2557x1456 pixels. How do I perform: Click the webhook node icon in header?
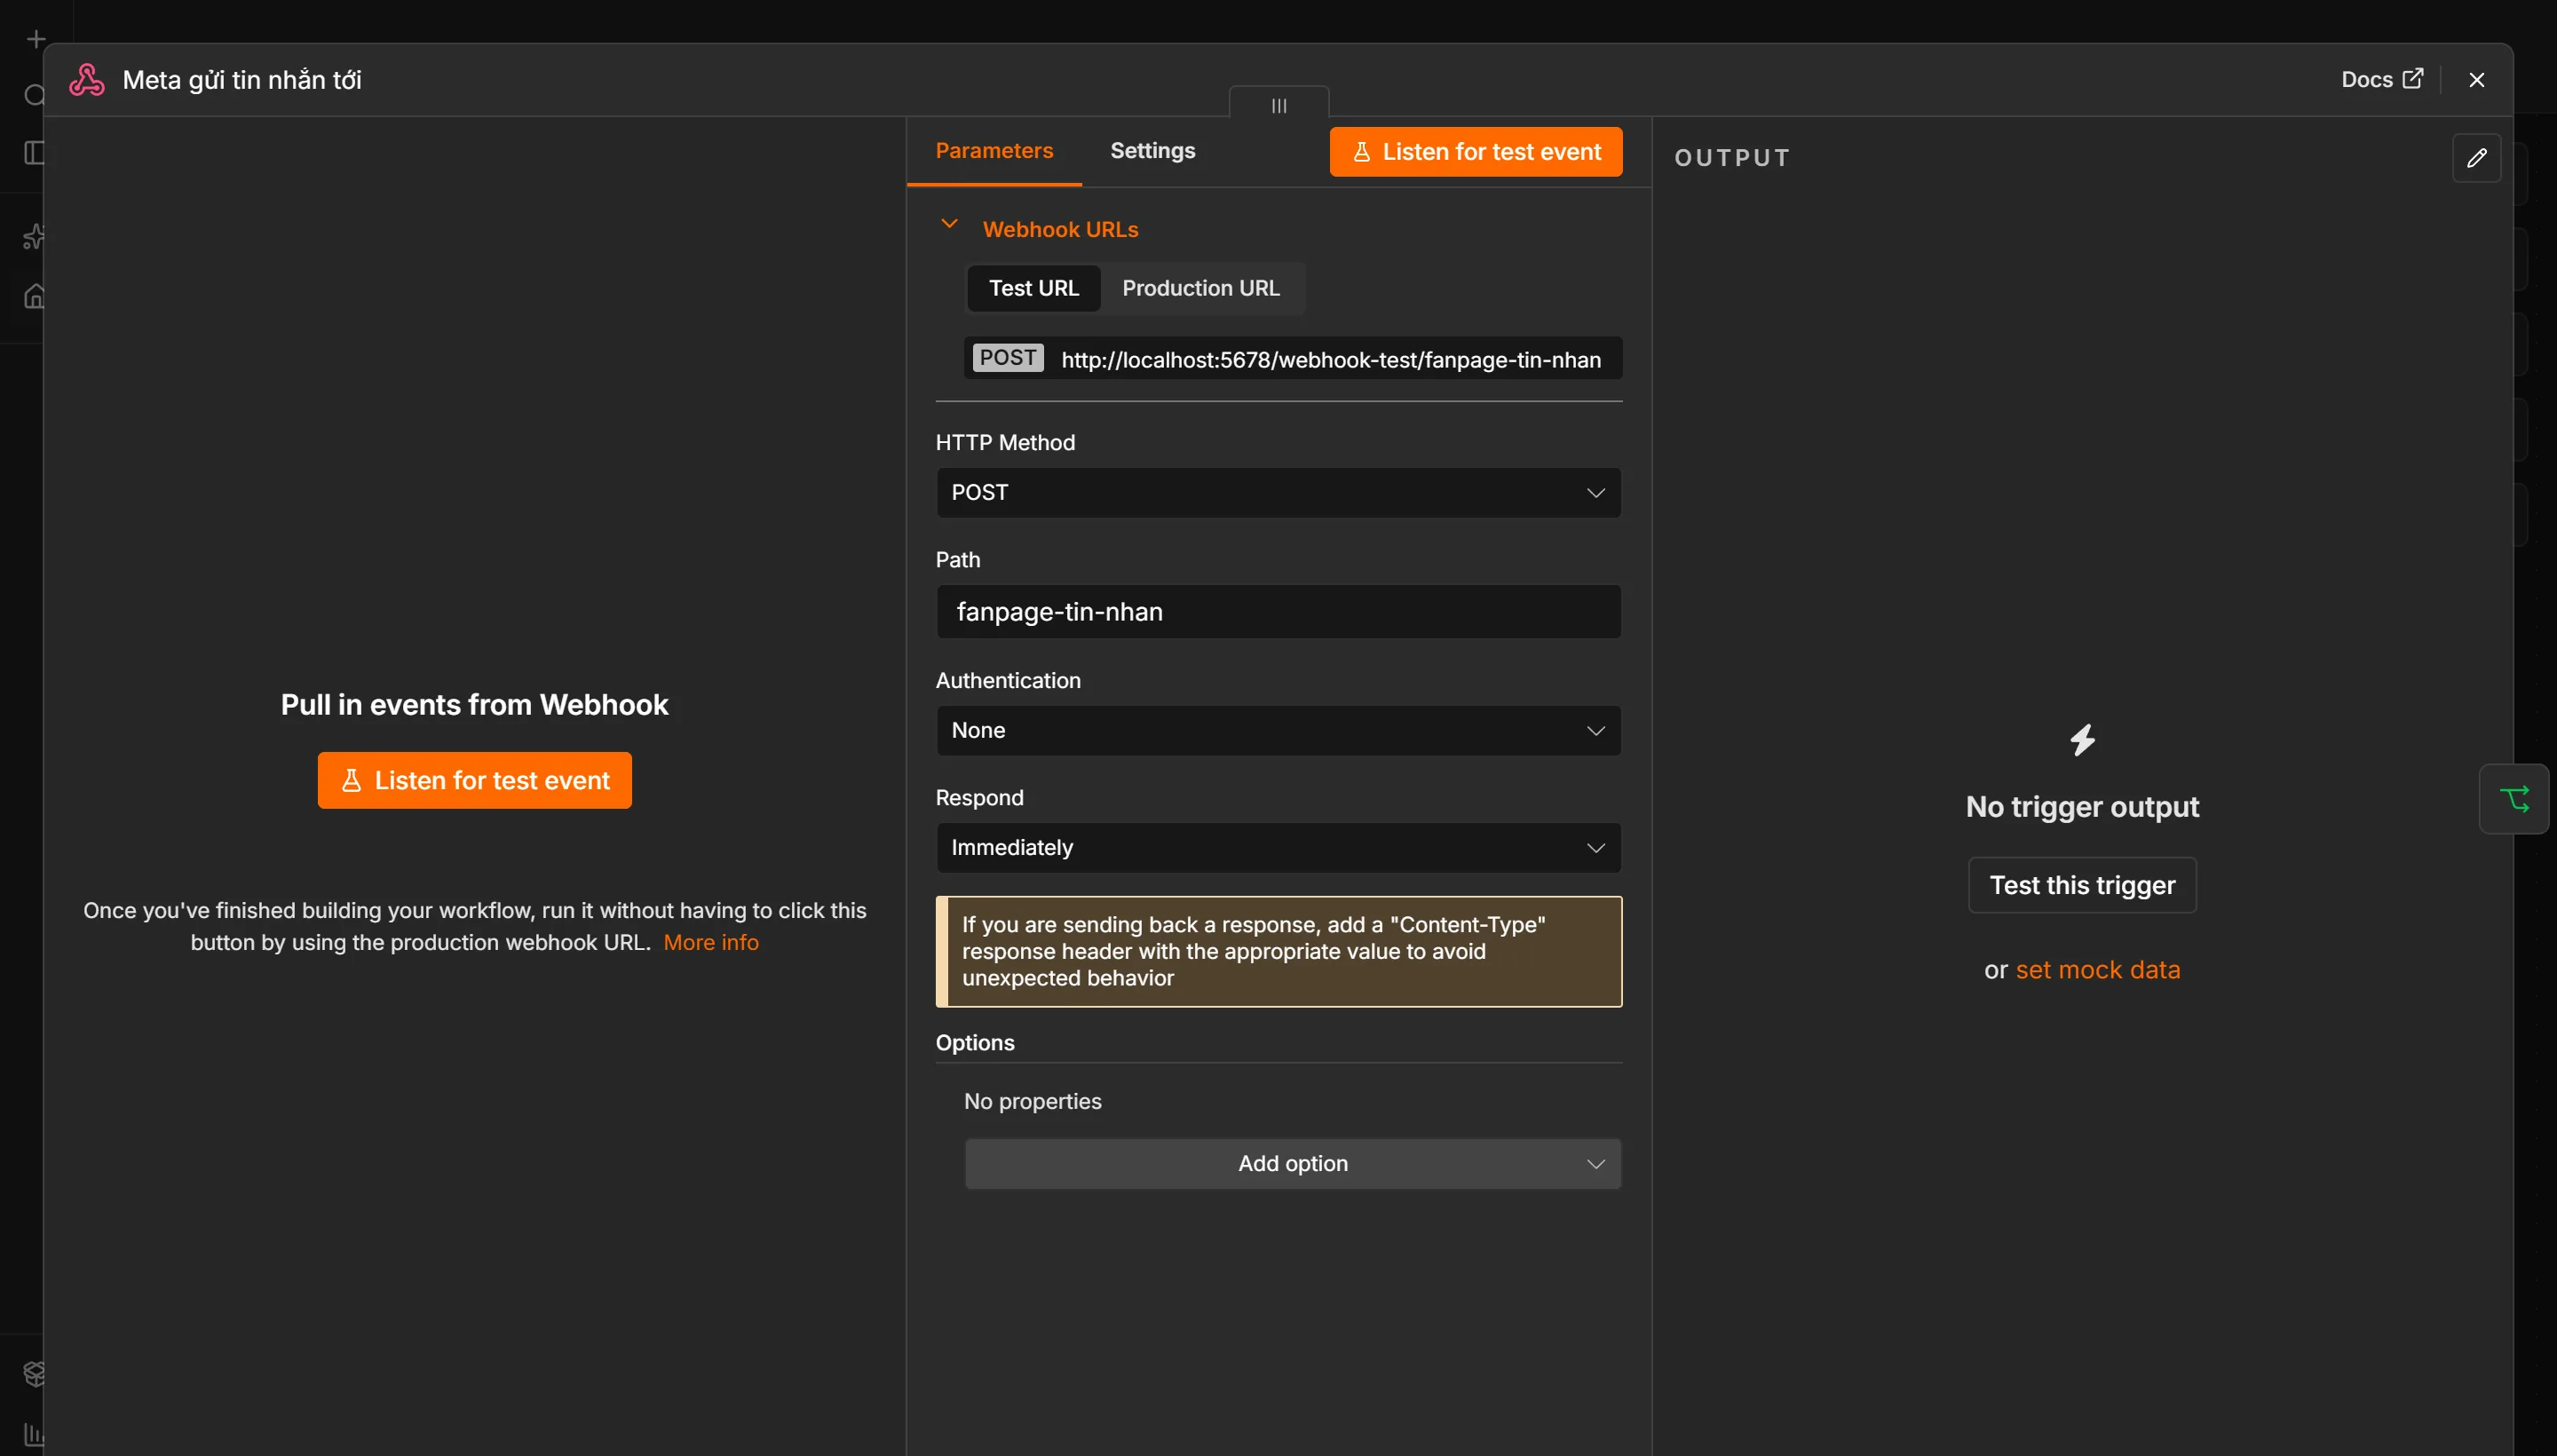(x=87, y=80)
